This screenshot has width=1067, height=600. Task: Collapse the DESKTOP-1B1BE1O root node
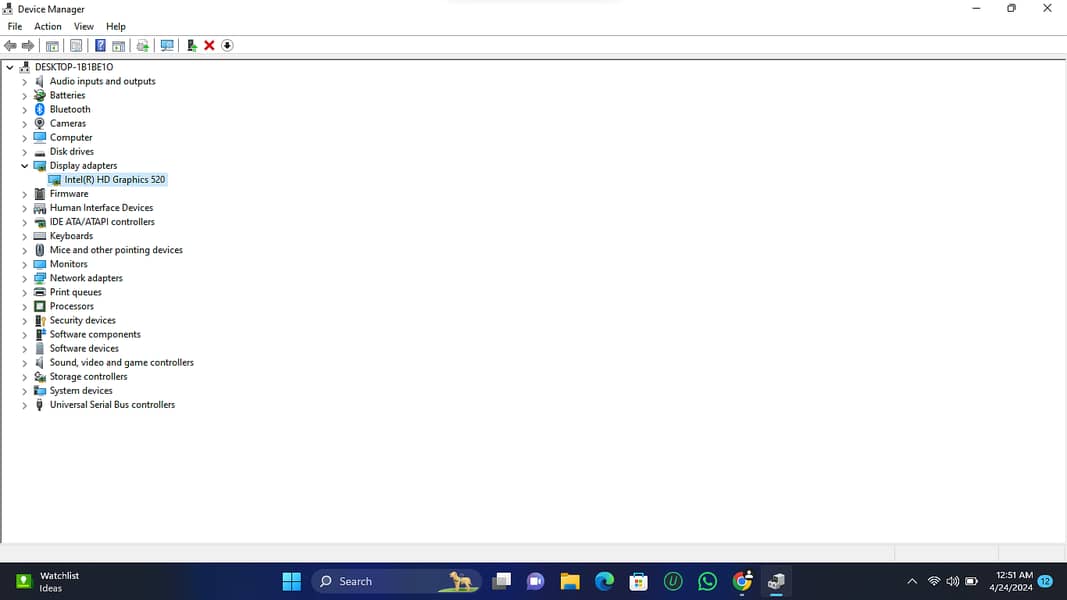point(10,67)
